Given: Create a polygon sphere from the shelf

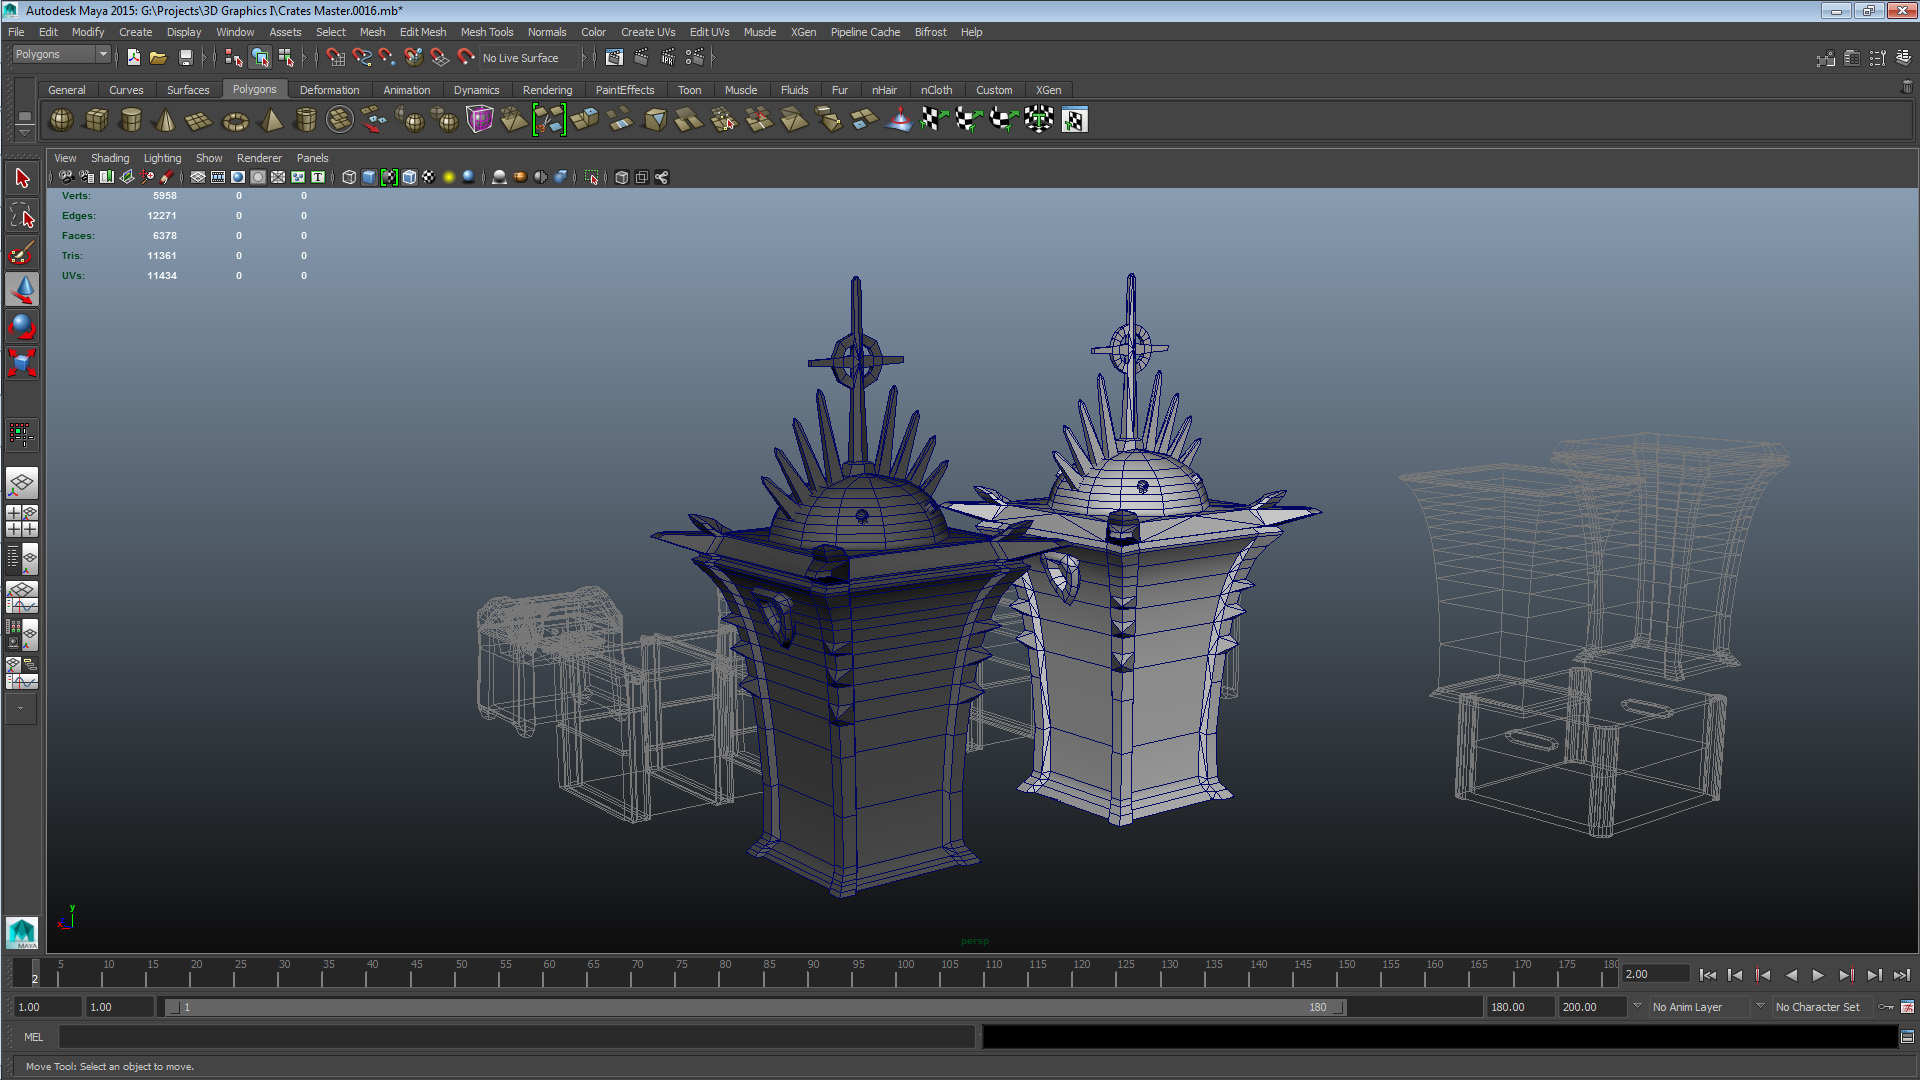Looking at the screenshot, I should [x=61, y=120].
